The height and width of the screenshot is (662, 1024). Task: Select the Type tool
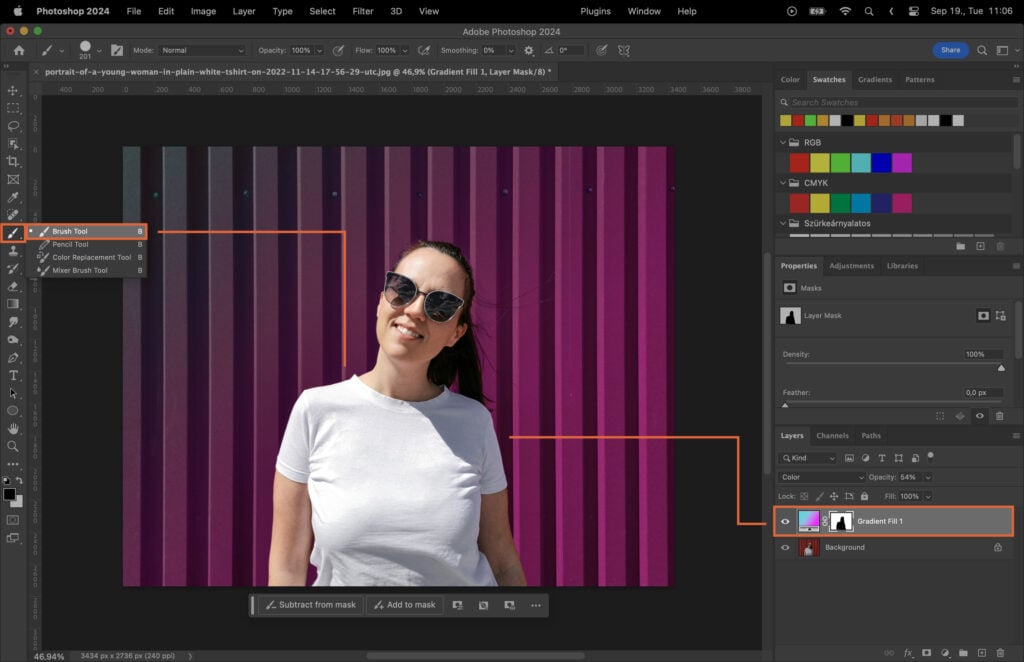pos(14,375)
